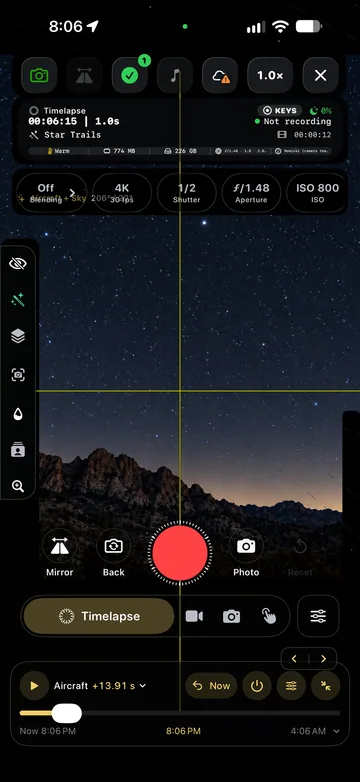Tap the water drop sidebar icon
Screen dimensions: 360x782
click(x=18, y=413)
